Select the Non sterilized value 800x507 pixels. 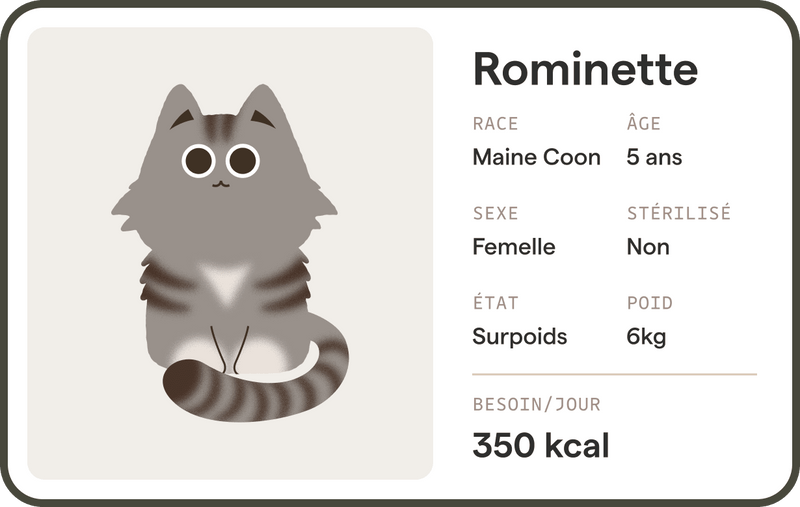(x=648, y=246)
